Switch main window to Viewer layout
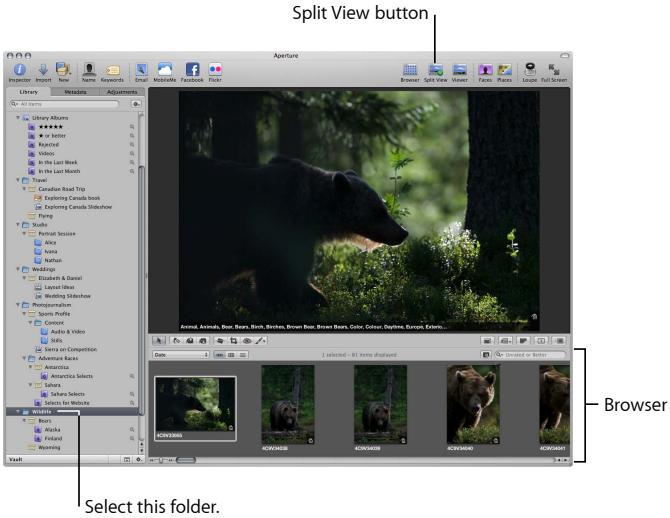Image resolution: width=670 pixels, height=518 pixels. point(459,70)
